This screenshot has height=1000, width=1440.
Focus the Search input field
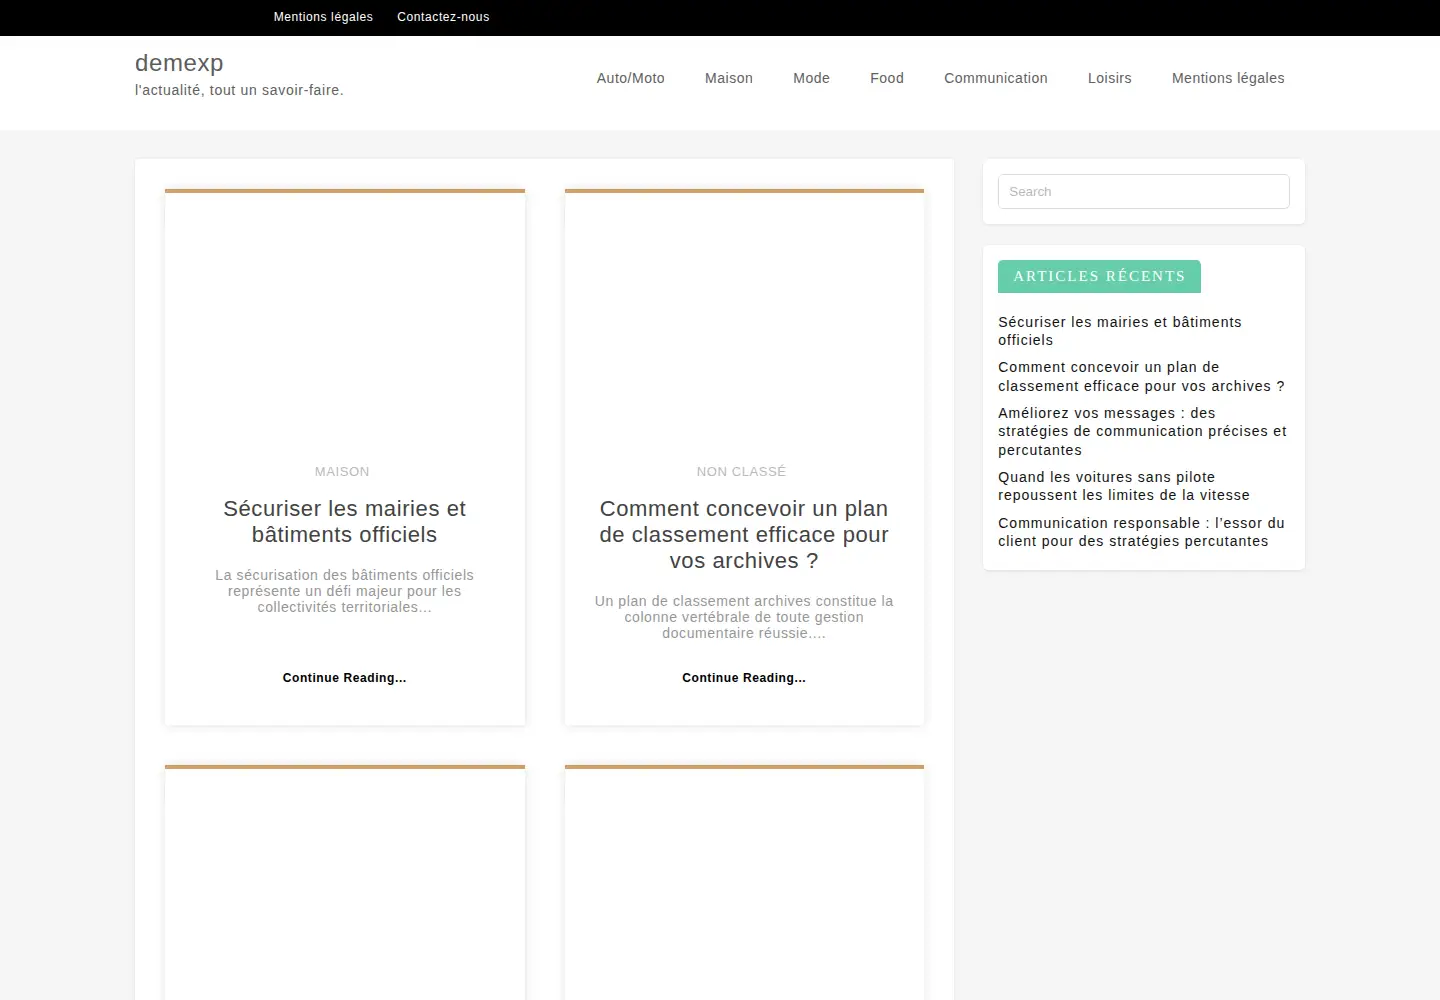(1144, 192)
